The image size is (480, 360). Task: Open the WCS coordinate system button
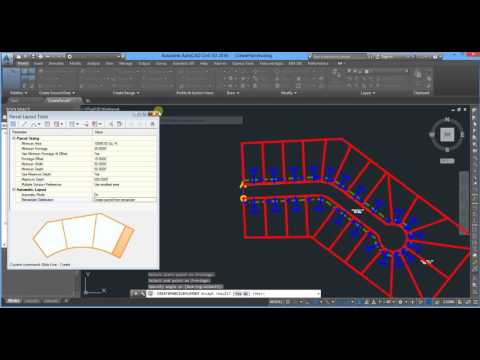447,161
